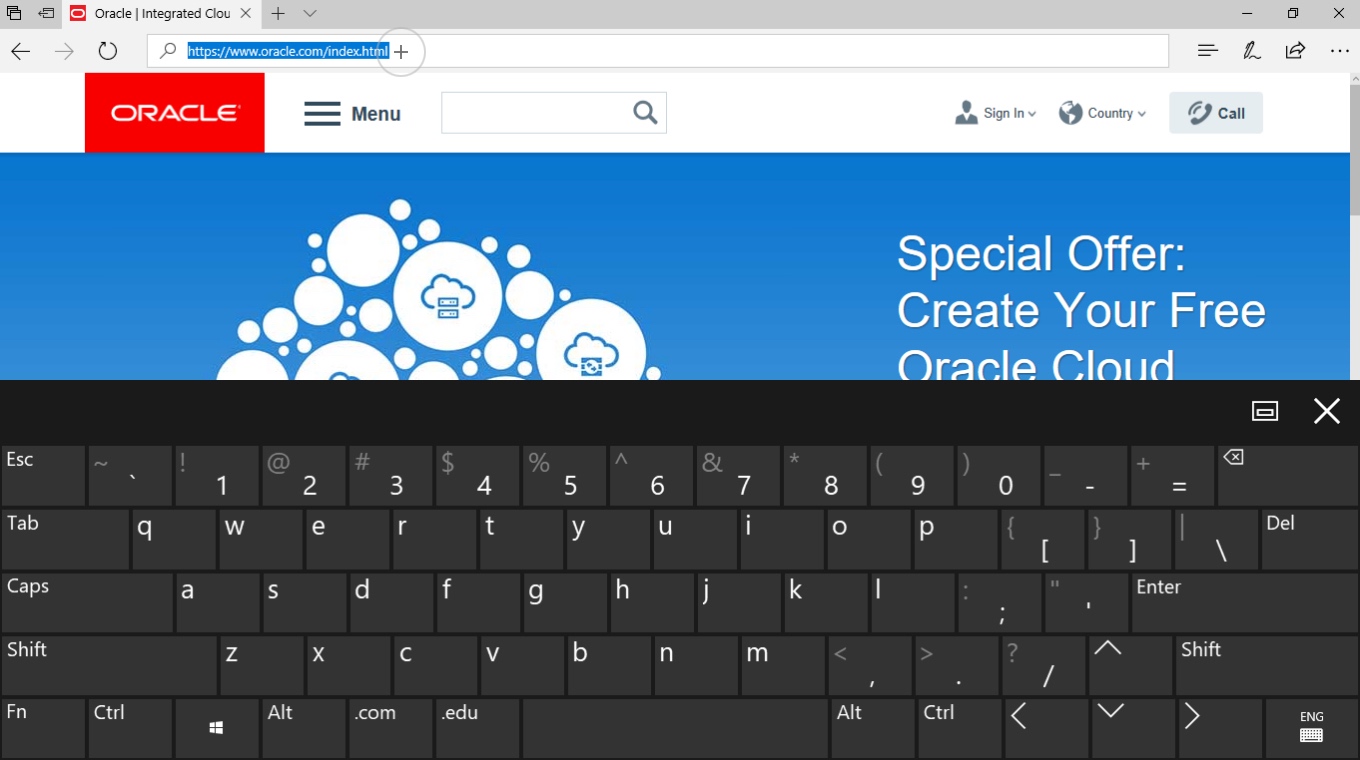Open the Edge reading list hub icon

[1208, 51]
